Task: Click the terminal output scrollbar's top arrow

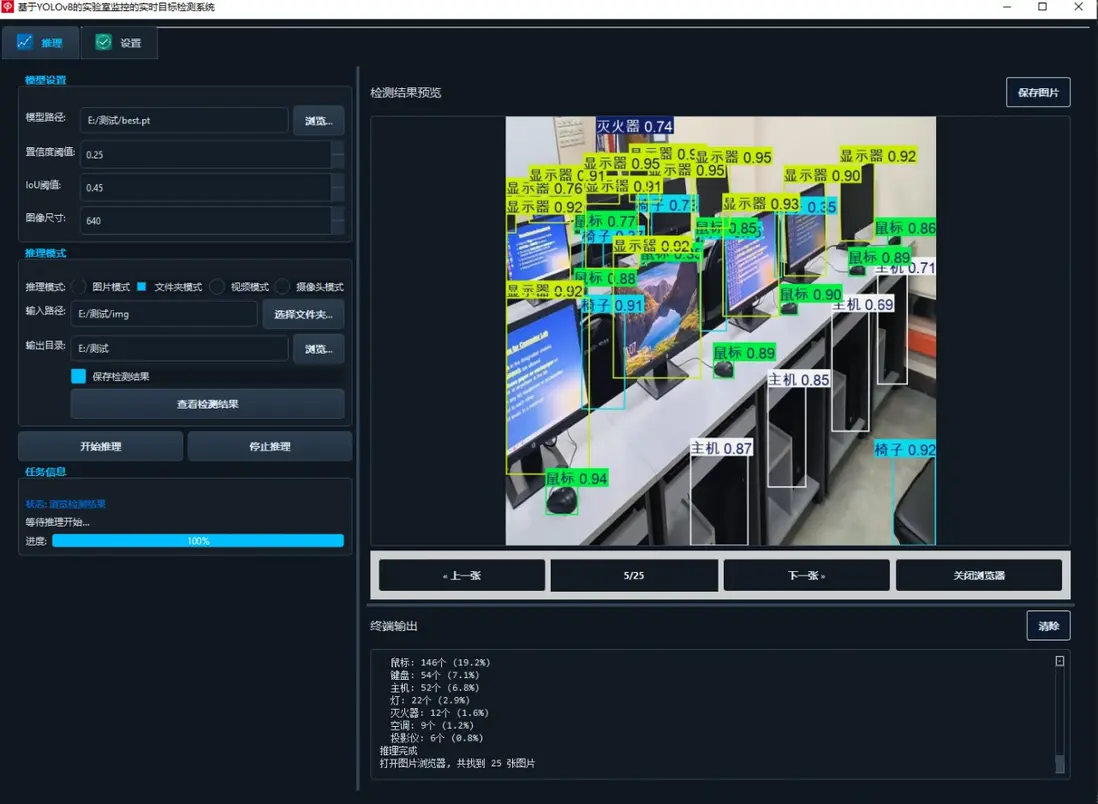Action: pyautogui.click(x=1060, y=661)
